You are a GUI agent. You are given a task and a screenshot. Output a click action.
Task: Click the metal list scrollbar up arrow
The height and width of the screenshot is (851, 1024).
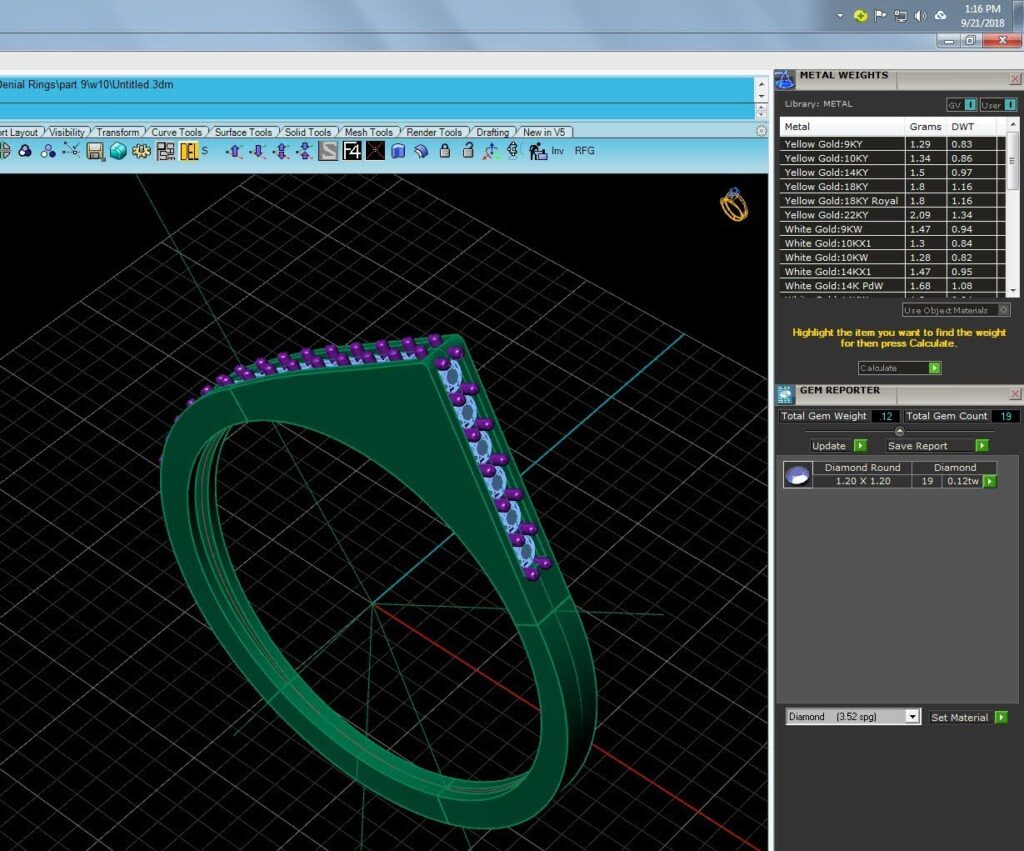(x=1013, y=124)
